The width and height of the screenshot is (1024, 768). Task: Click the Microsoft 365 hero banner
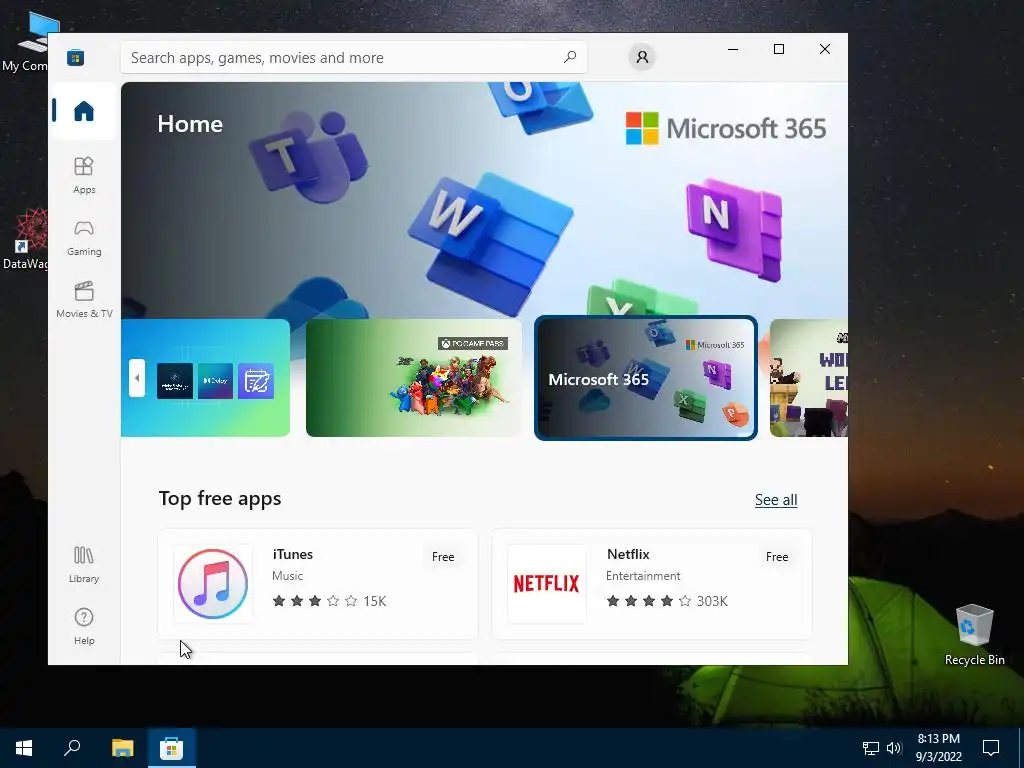[x=484, y=199]
